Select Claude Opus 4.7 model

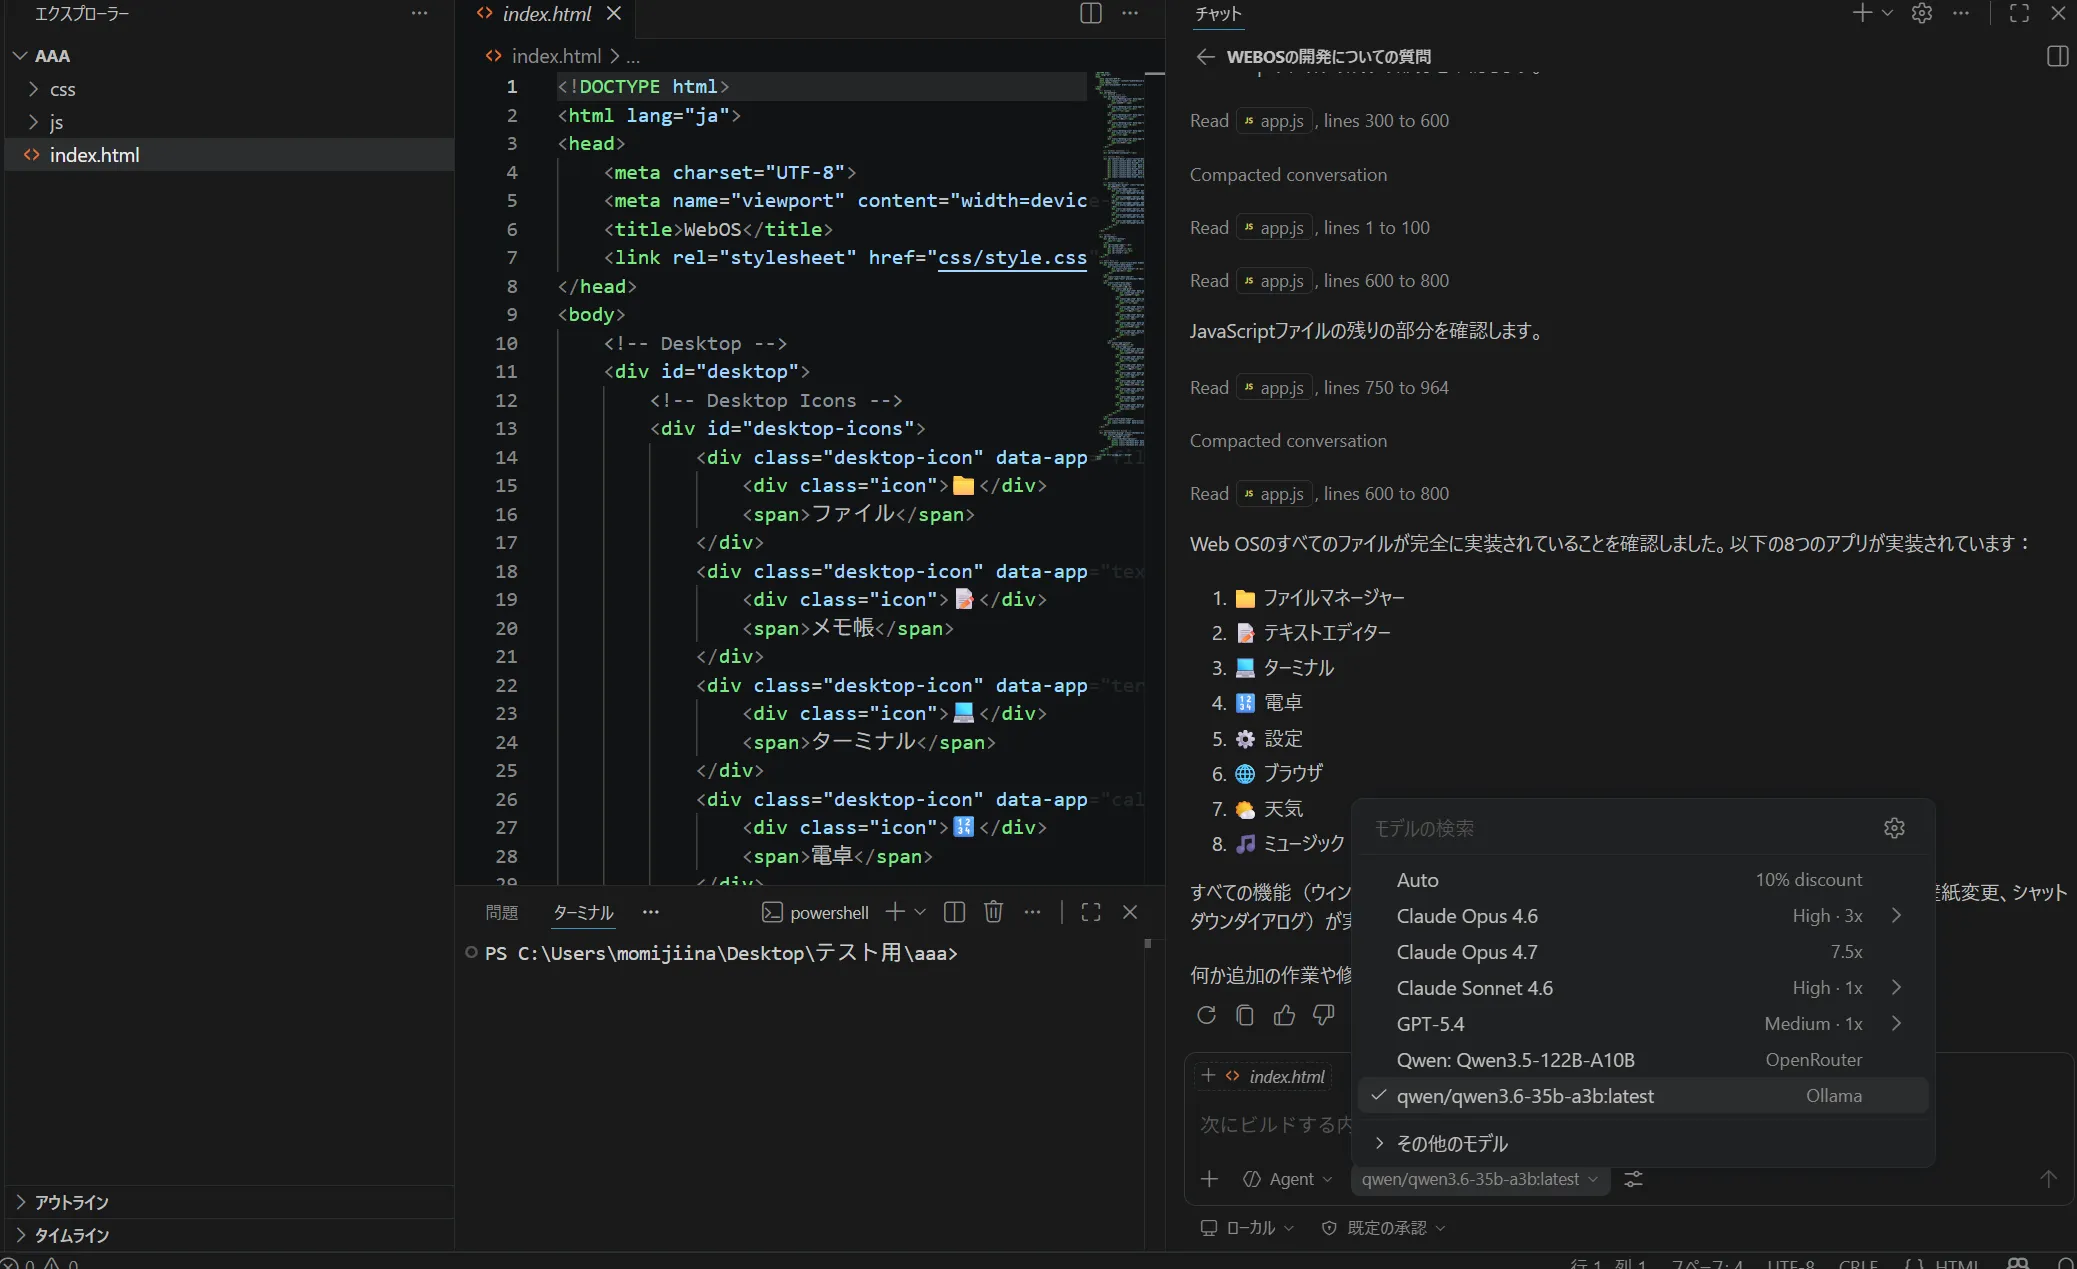[1467, 952]
